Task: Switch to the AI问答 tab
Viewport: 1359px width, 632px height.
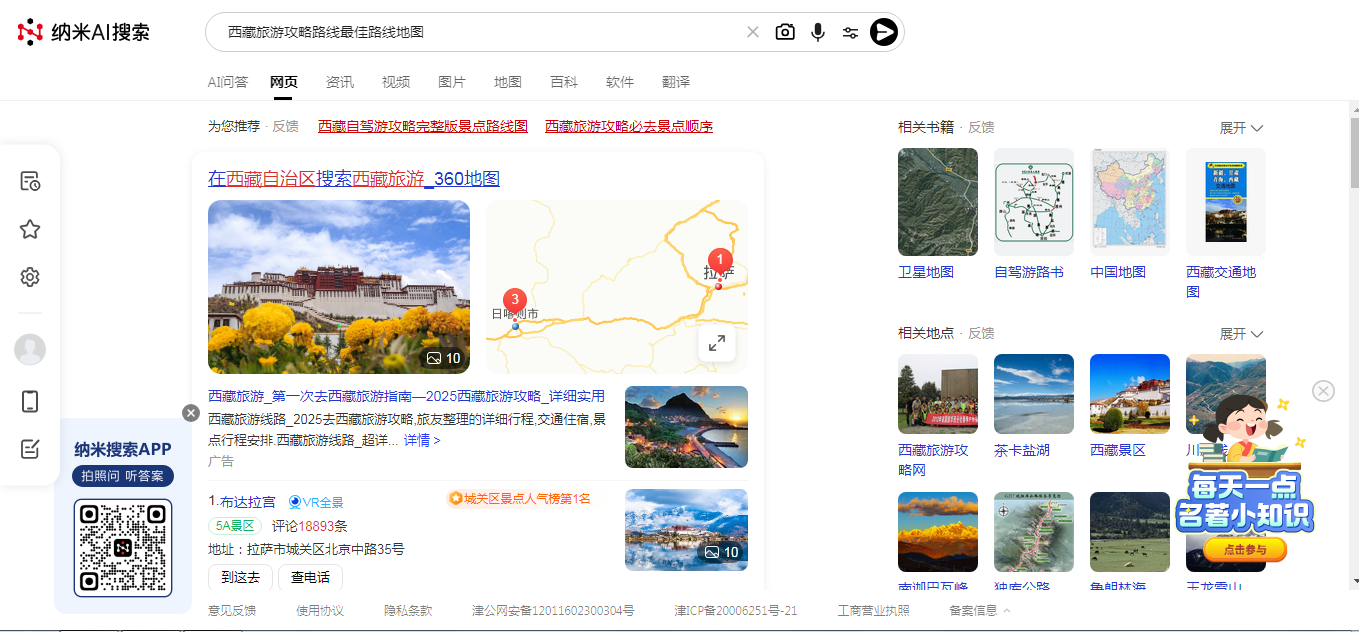Action: tap(227, 82)
